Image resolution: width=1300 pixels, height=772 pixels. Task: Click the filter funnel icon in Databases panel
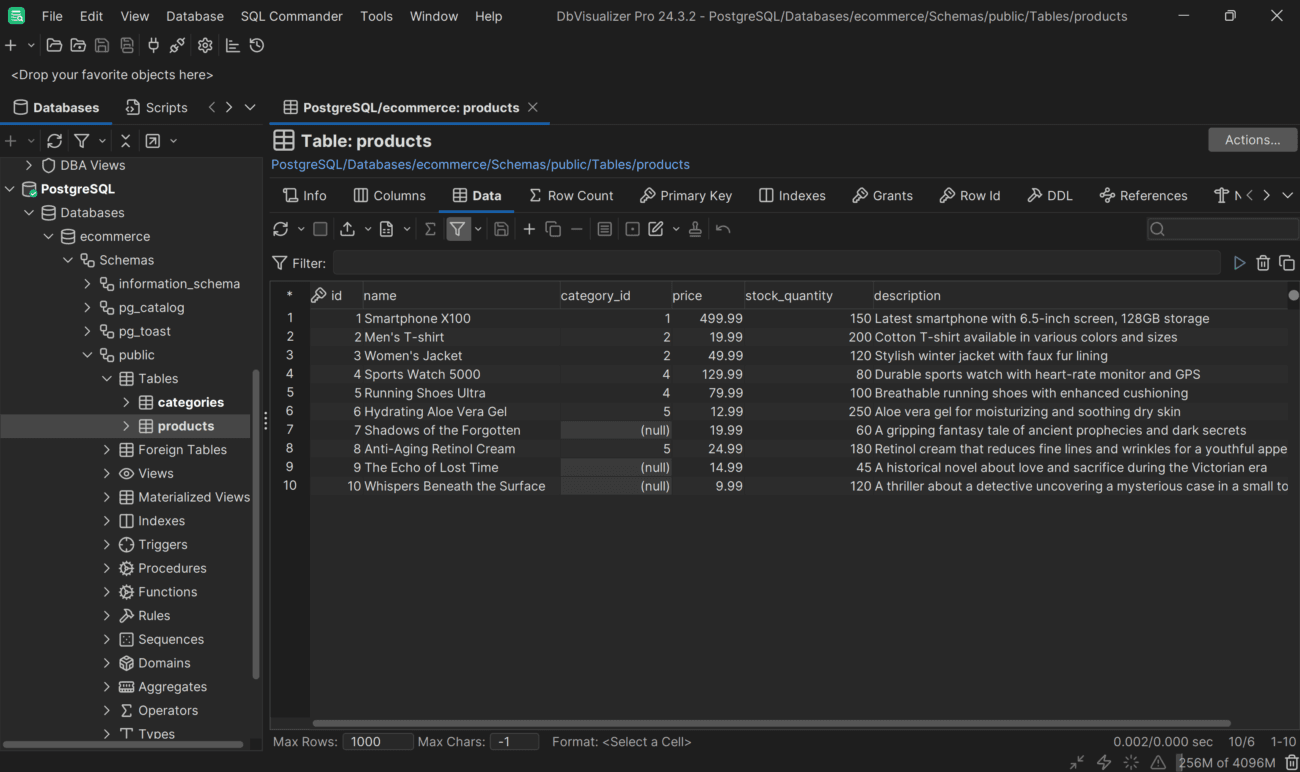82,141
